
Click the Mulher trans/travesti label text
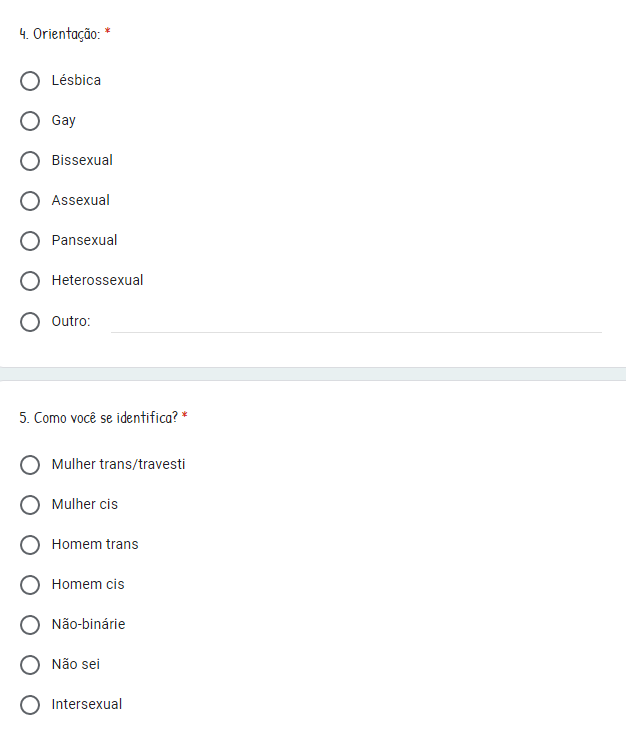pyautogui.click(x=118, y=464)
